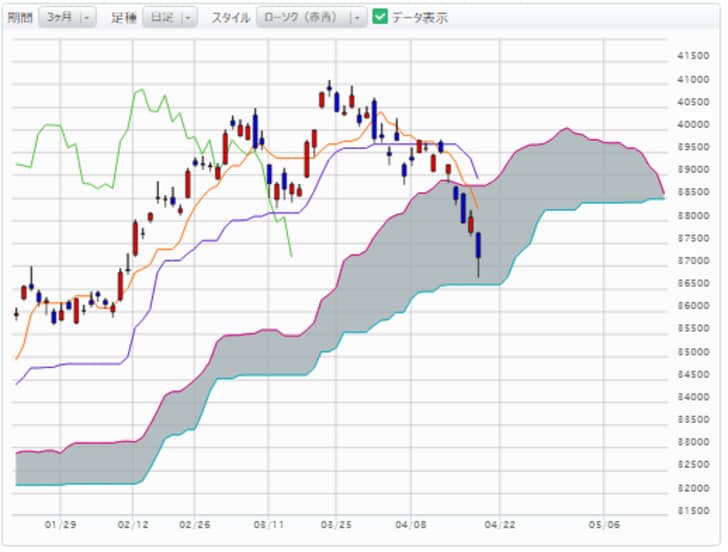Select the 02/12 date axis label
The height and width of the screenshot is (552, 728).
[x=133, y=525]
